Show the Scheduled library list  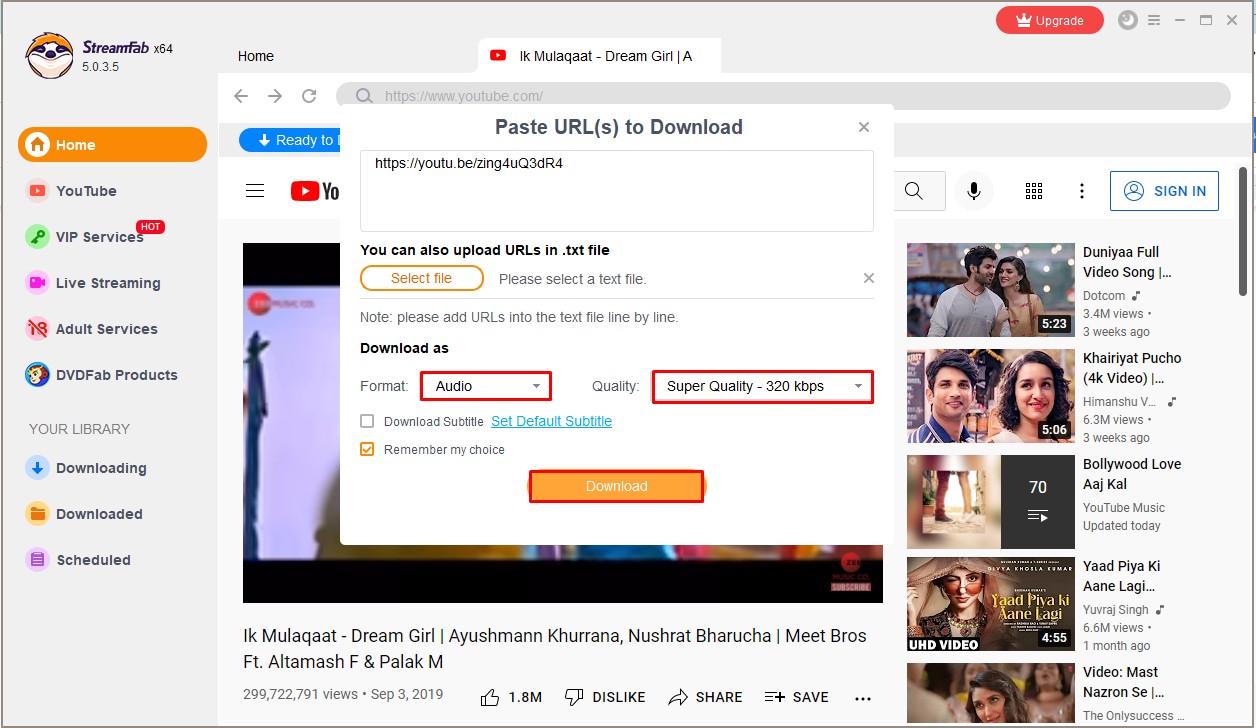(x=78, y=560)
